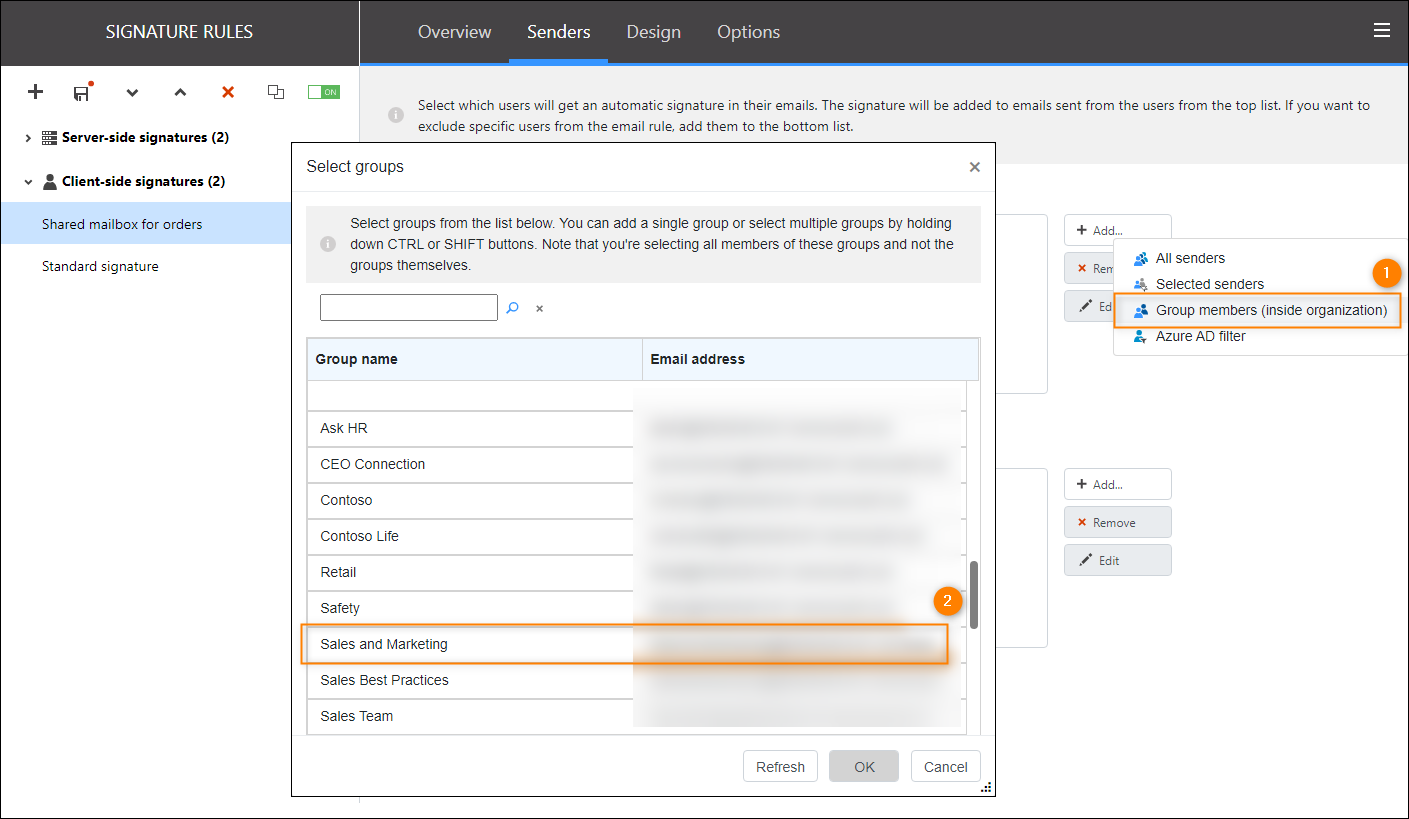The width and height of the screenshot is (1409, 819).
Task: Refresh the groups list
Action: (780, 766)
